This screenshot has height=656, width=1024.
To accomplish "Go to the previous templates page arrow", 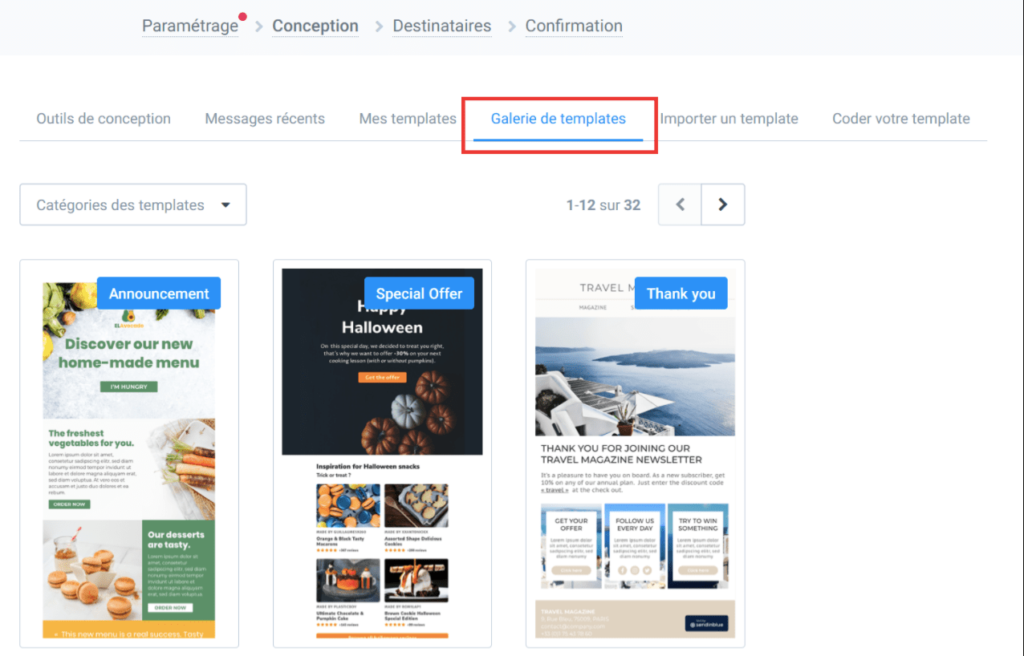I will (x=680, y=205).
